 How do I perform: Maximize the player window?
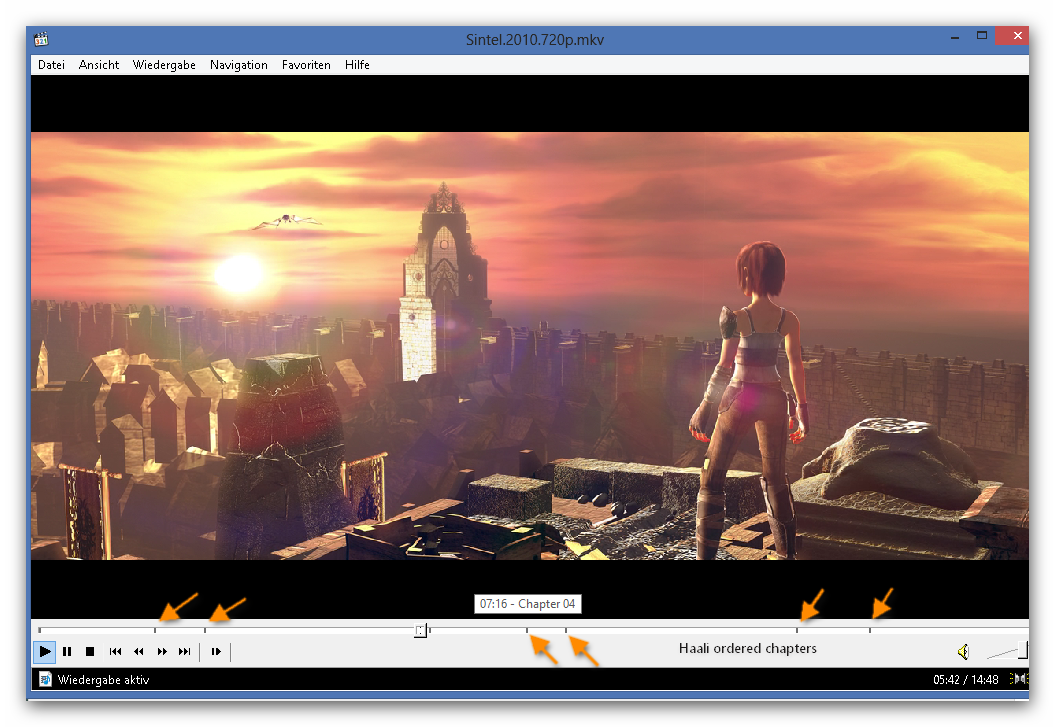(982, 36)
